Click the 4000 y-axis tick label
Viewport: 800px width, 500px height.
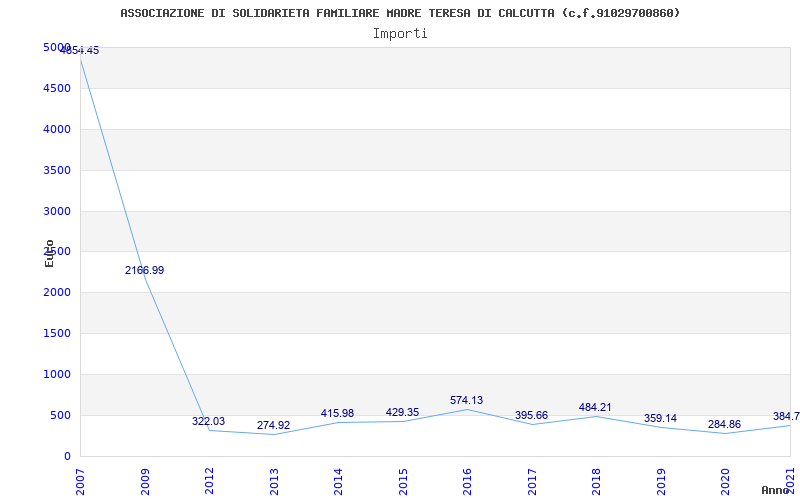57,129
